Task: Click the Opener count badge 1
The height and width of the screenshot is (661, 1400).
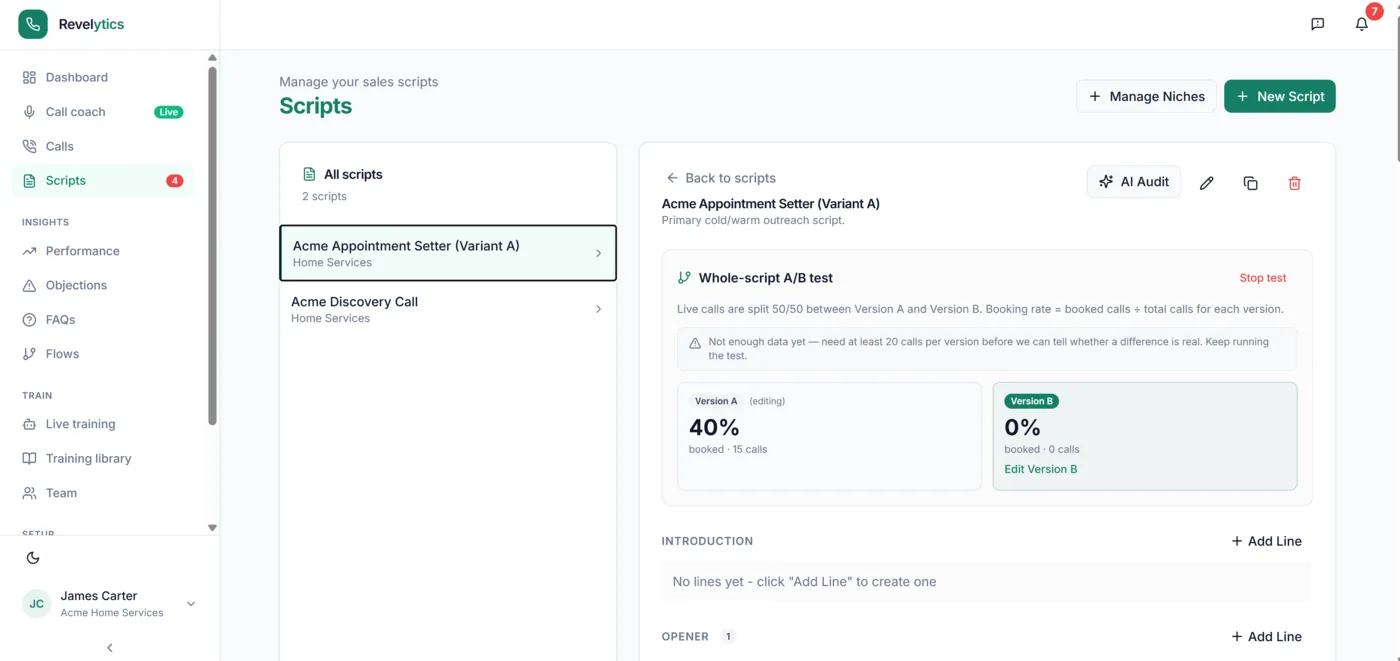Action: (x=728, y=636)
